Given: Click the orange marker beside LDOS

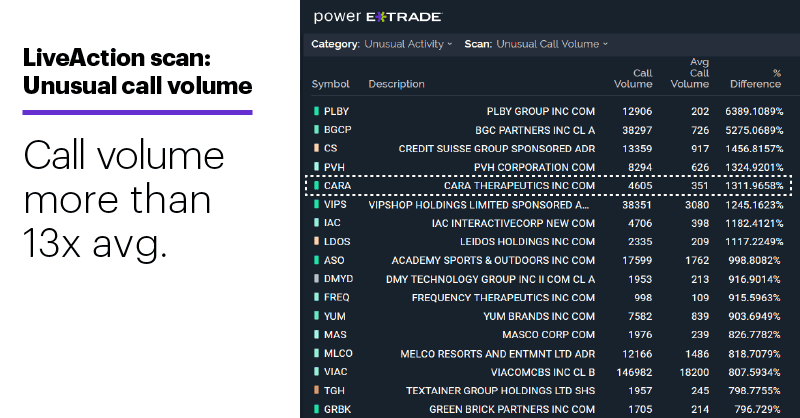Looking at the screenshot, I should [316, 241].
